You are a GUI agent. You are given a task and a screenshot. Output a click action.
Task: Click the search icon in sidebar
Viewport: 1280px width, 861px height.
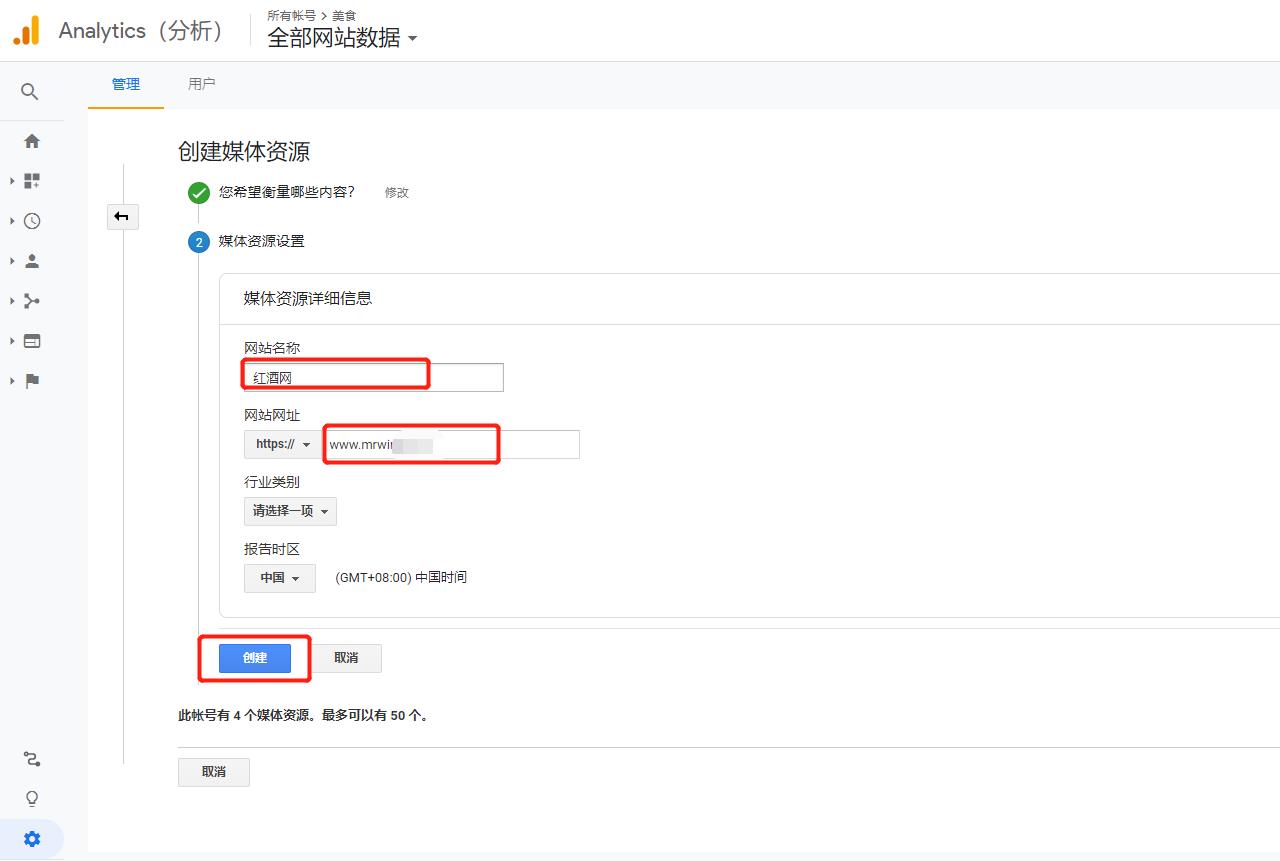pyautogui.click(x=31, y=91)
